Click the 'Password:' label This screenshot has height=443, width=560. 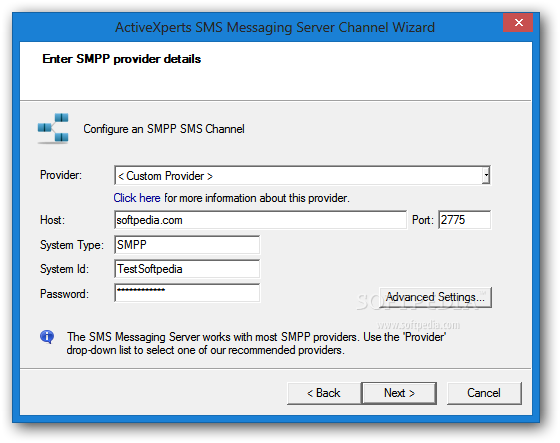(64, 294)
